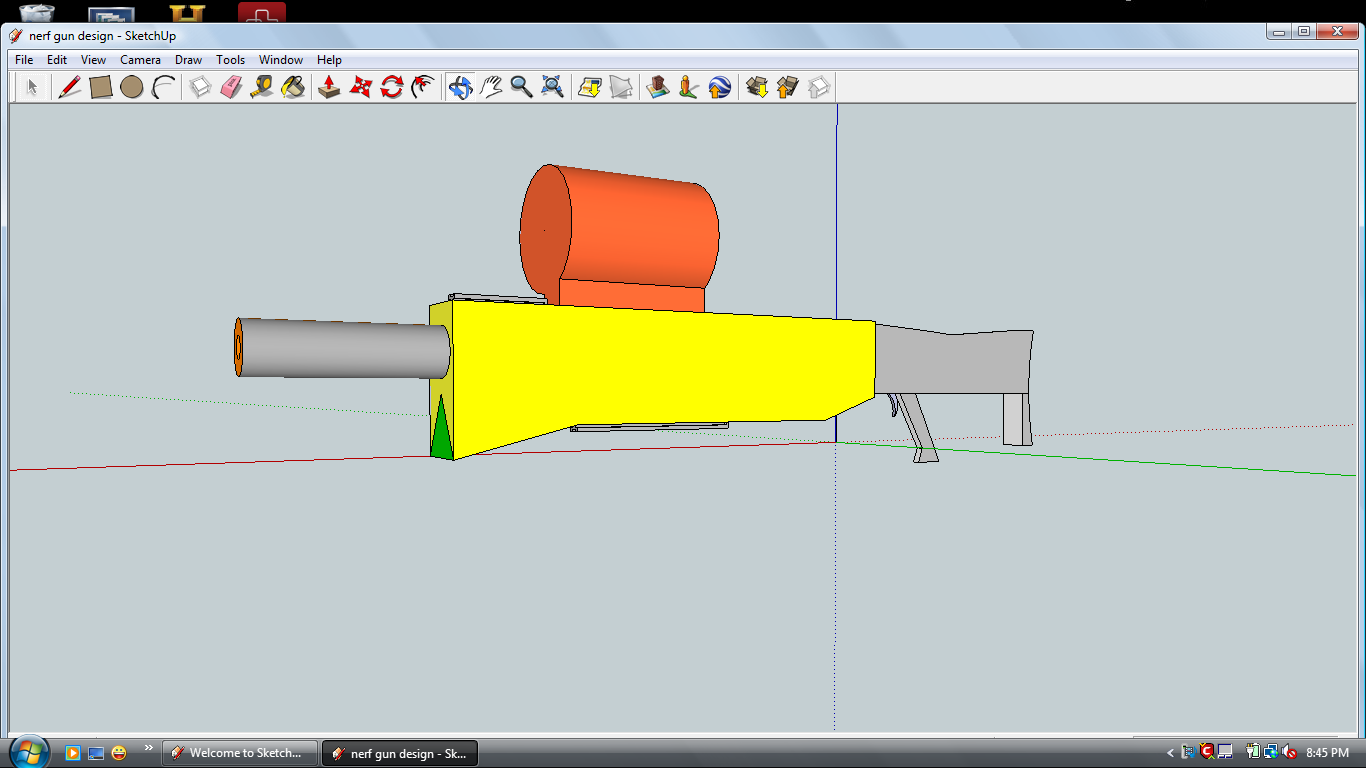Screen dimensions: 1366x768
Task: Select the Offset tool
Action: (x=423, y=87)
